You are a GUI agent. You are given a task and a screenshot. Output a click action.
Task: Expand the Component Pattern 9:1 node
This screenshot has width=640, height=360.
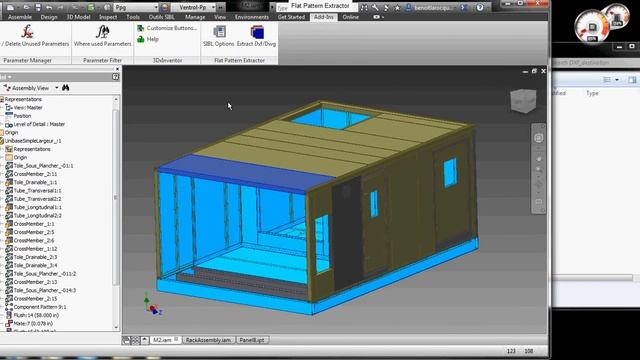2,307
